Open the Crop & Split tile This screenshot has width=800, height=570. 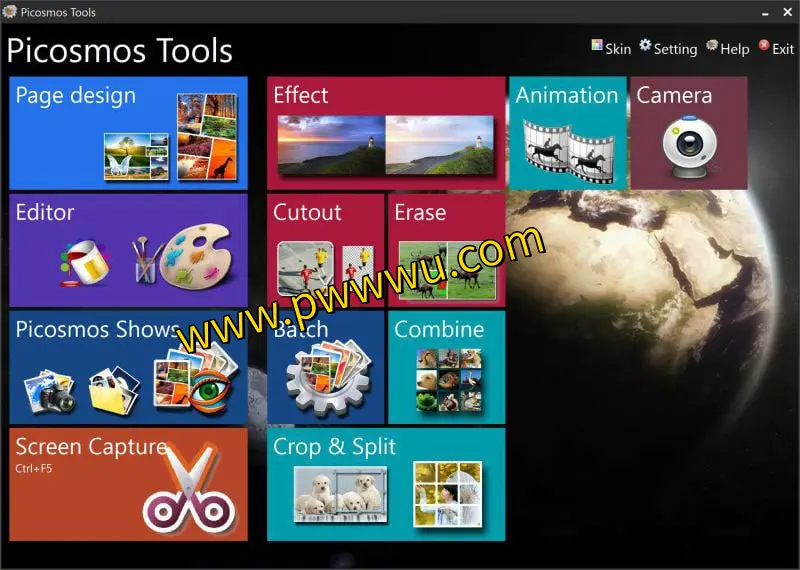pyautogui.click(x=386, y=484)
